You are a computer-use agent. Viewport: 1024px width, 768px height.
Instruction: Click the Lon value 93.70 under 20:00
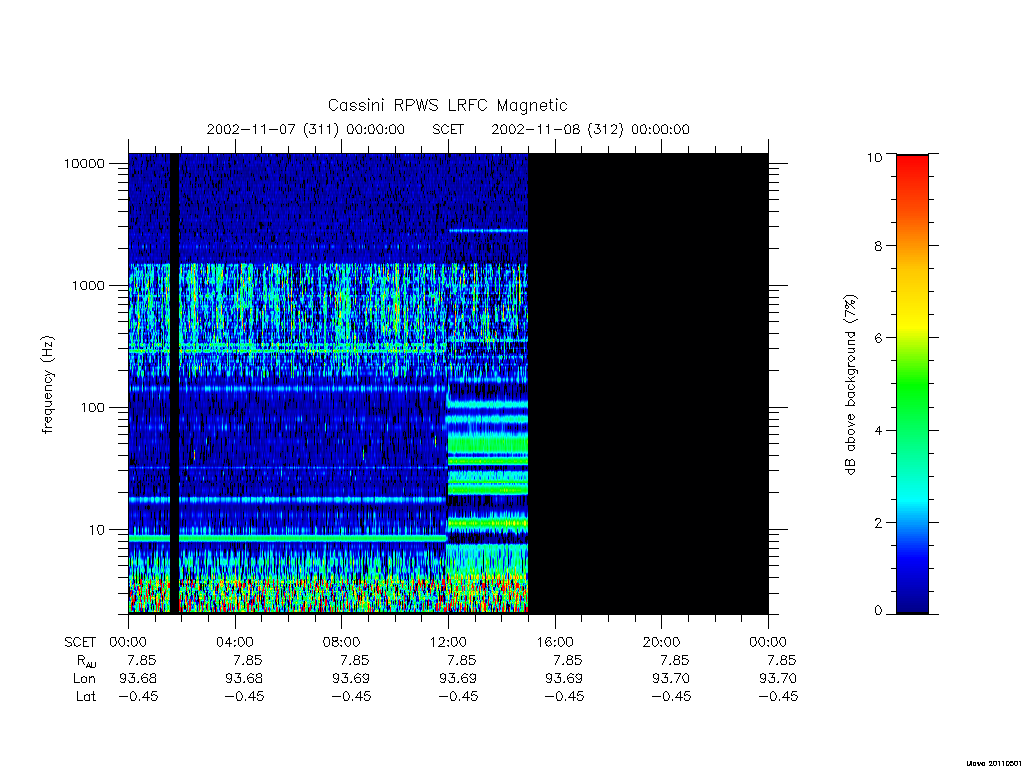tap(671, 679)
